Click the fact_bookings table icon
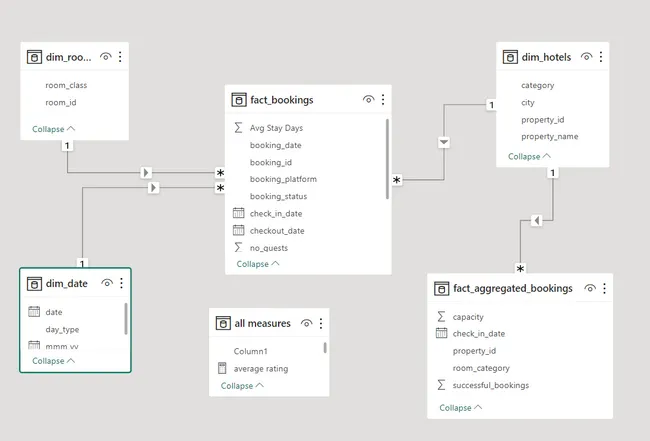The height and width of the screenshot is (441, 650). coord(239,100)
